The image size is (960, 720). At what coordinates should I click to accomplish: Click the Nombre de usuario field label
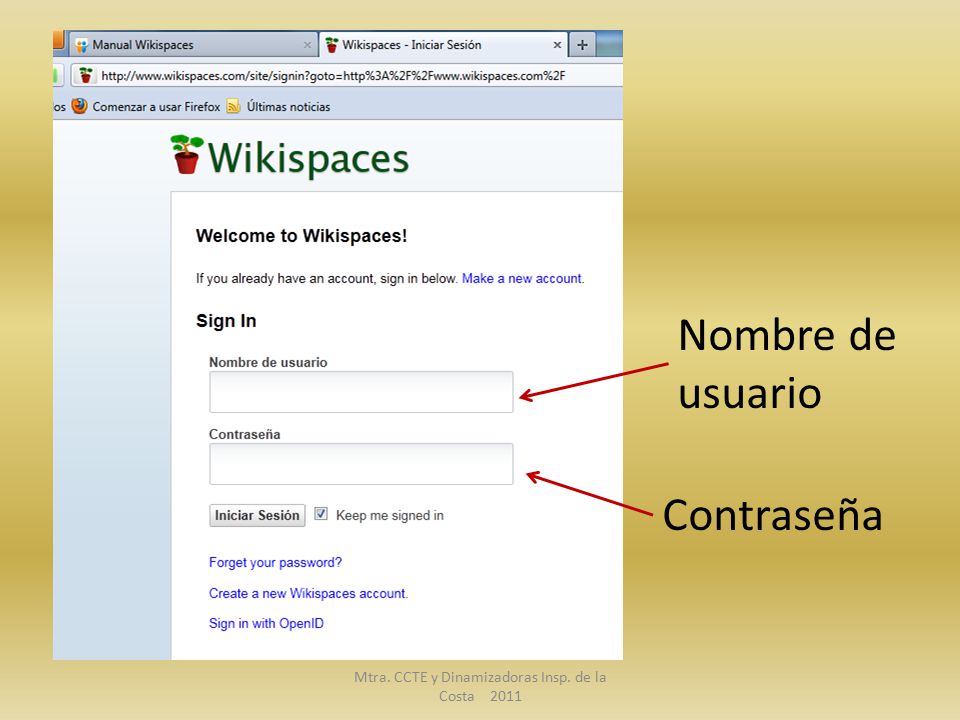[268, 362]
